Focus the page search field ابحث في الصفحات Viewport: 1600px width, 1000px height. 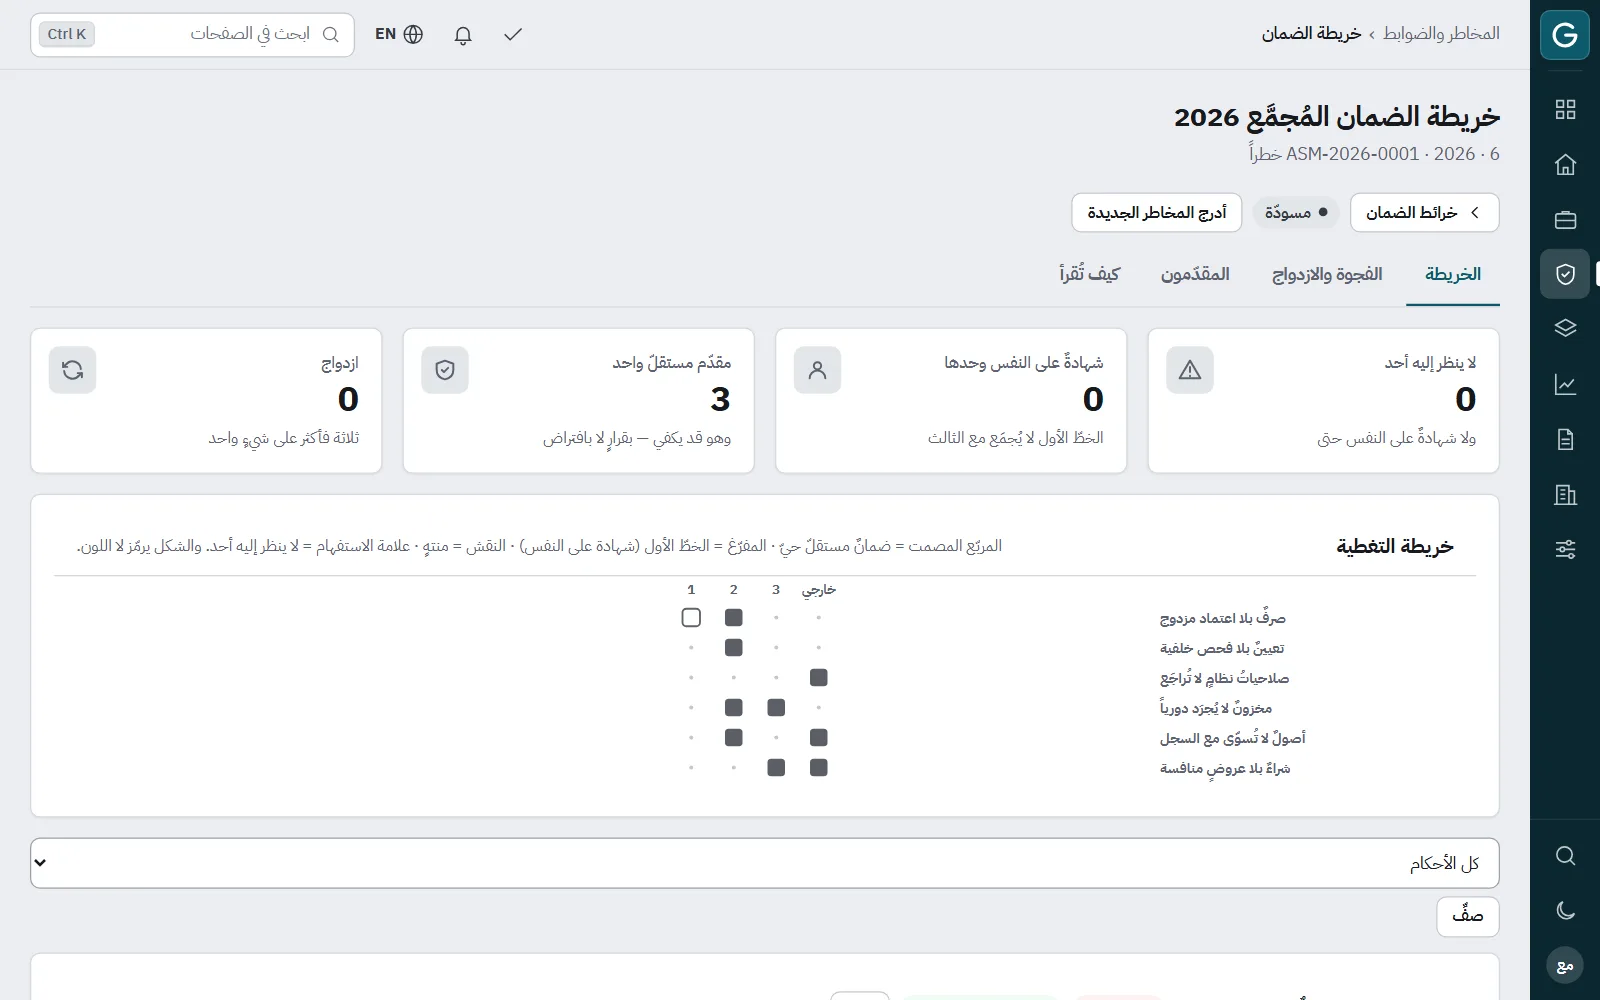pyautogui.click(x=192, y=35)
